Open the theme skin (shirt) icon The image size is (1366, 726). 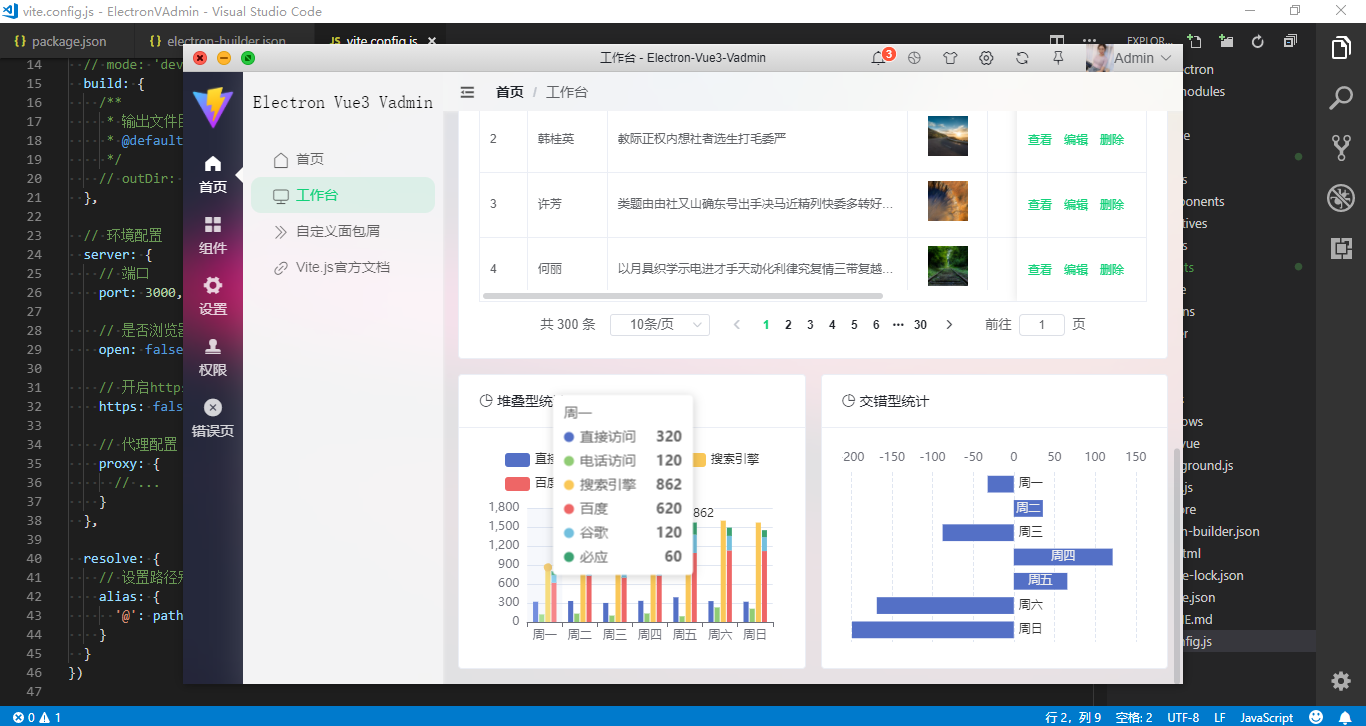tap(950, 57)
